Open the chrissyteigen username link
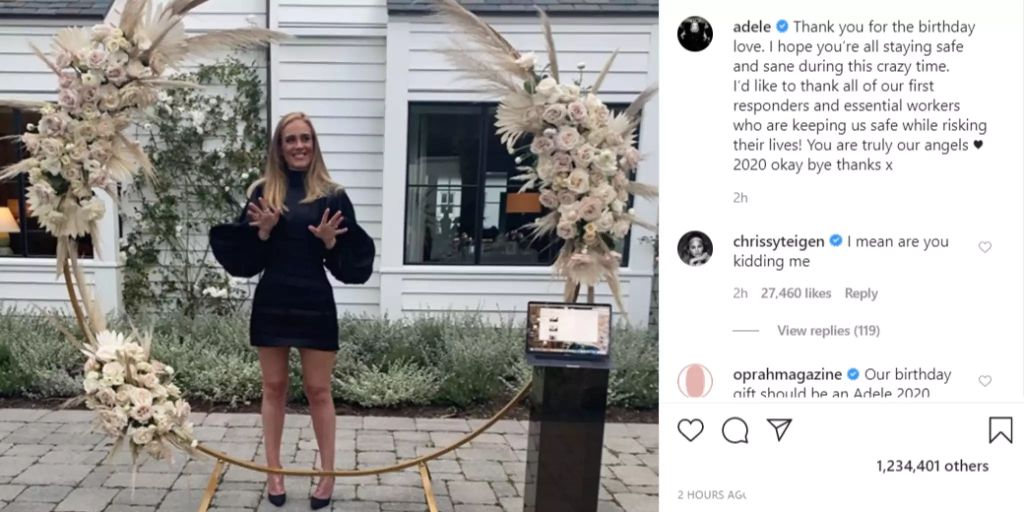 point(779,241)
